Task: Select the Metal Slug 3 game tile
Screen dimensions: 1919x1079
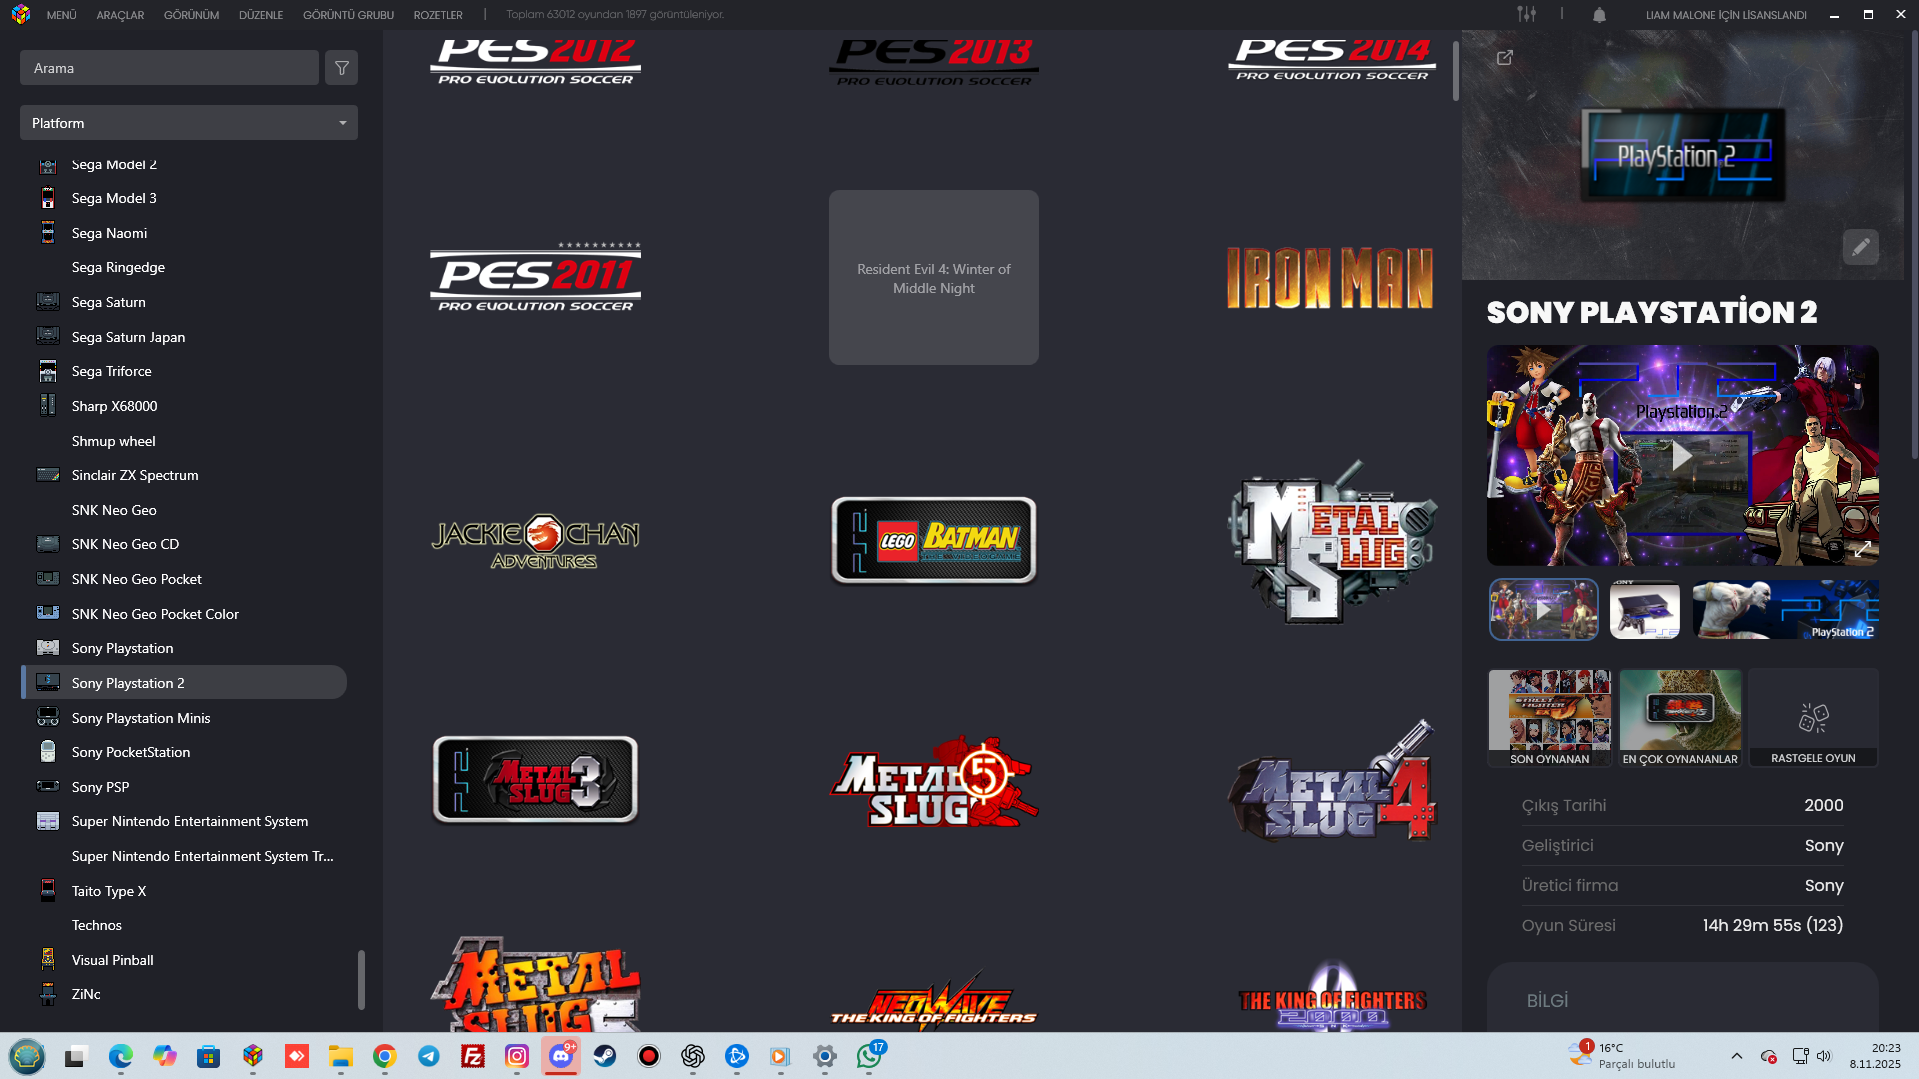Action: click(x=535, y=780)
